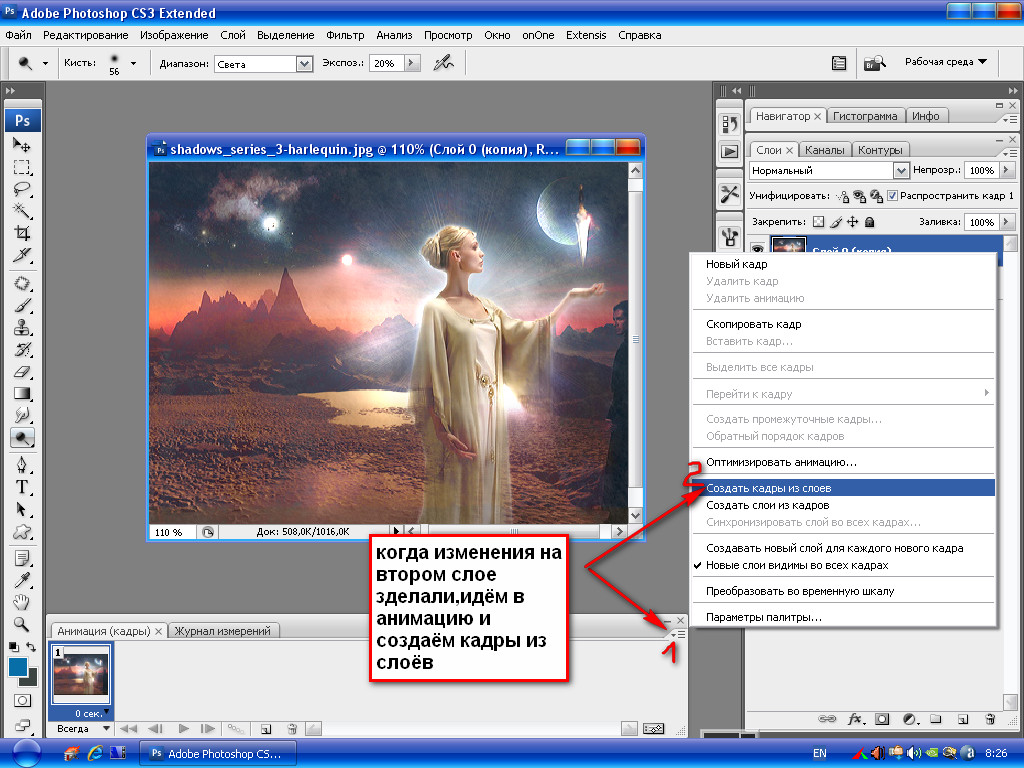This screenshot has height=768, width=1024.
Task: Select frame 1 thumbnail in Animation
Action: pos(81,675)
